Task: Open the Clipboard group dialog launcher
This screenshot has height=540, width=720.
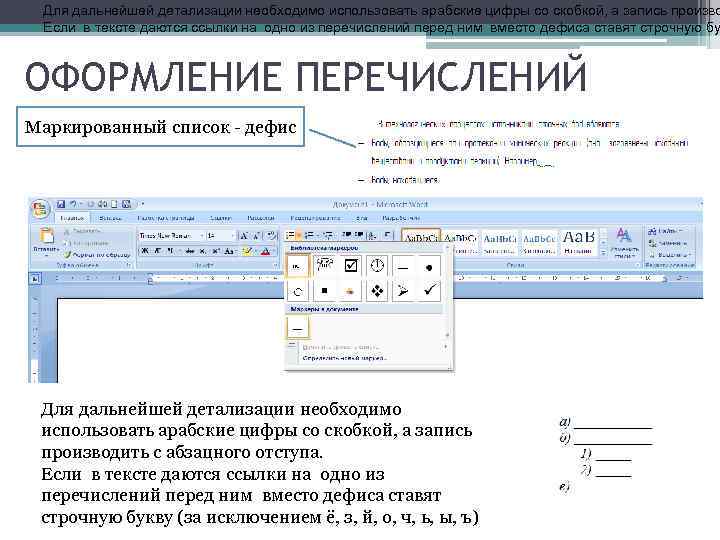Action: point(129,265)
